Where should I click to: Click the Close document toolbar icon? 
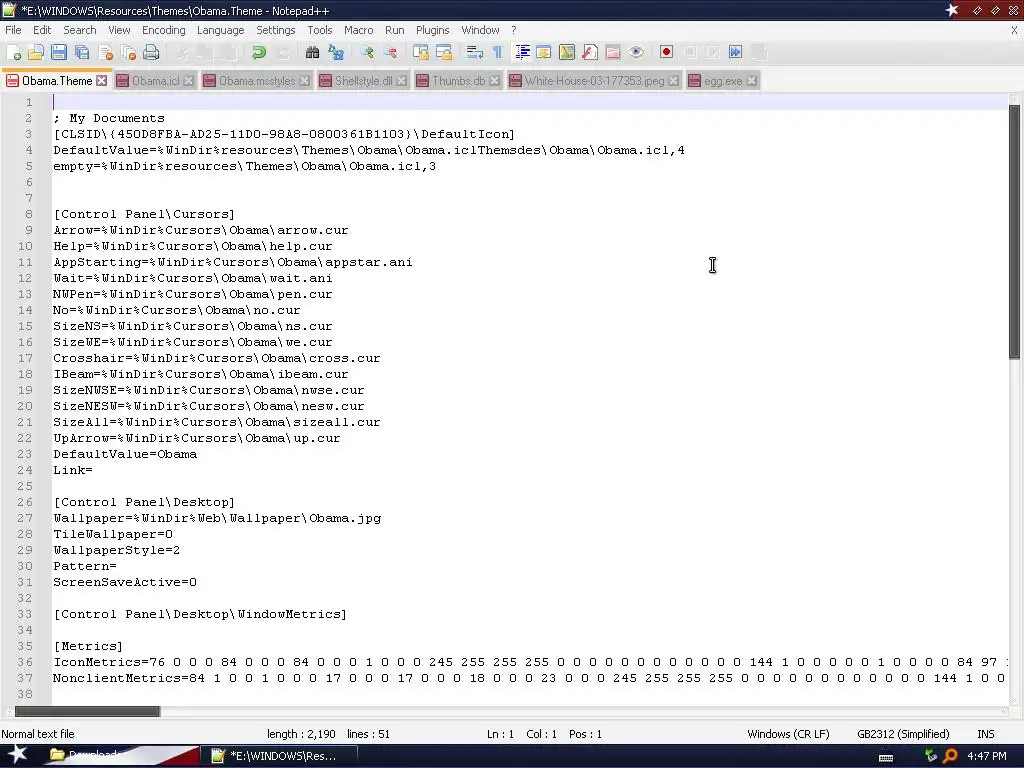[x=105, y=53]
